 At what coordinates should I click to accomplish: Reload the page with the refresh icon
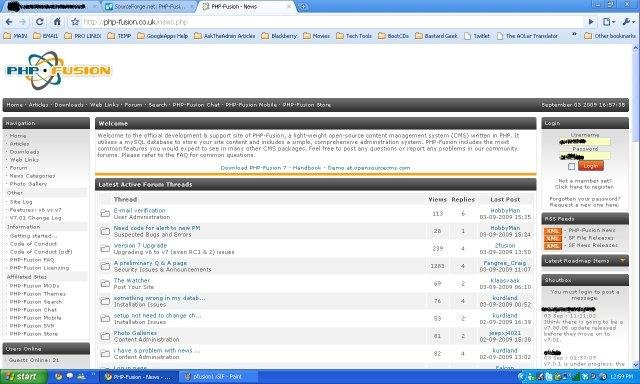coord(40,22)
